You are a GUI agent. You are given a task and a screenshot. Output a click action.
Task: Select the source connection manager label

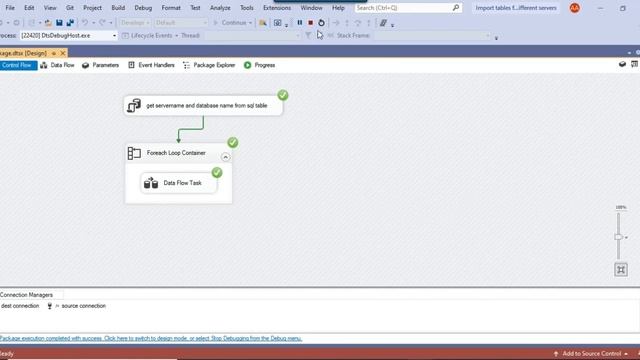click(83, 306)
